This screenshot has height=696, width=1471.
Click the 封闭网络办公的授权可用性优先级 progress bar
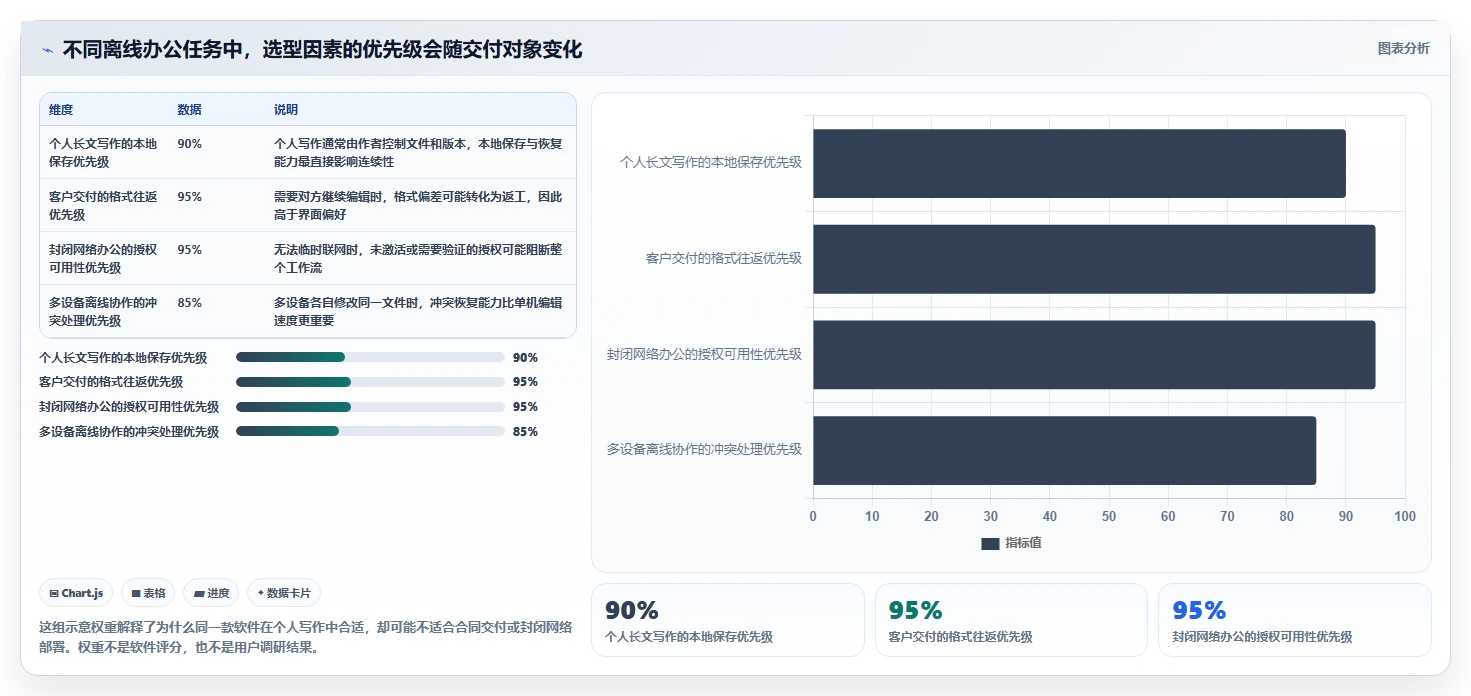pyautogui.click(x=370, y=407)
